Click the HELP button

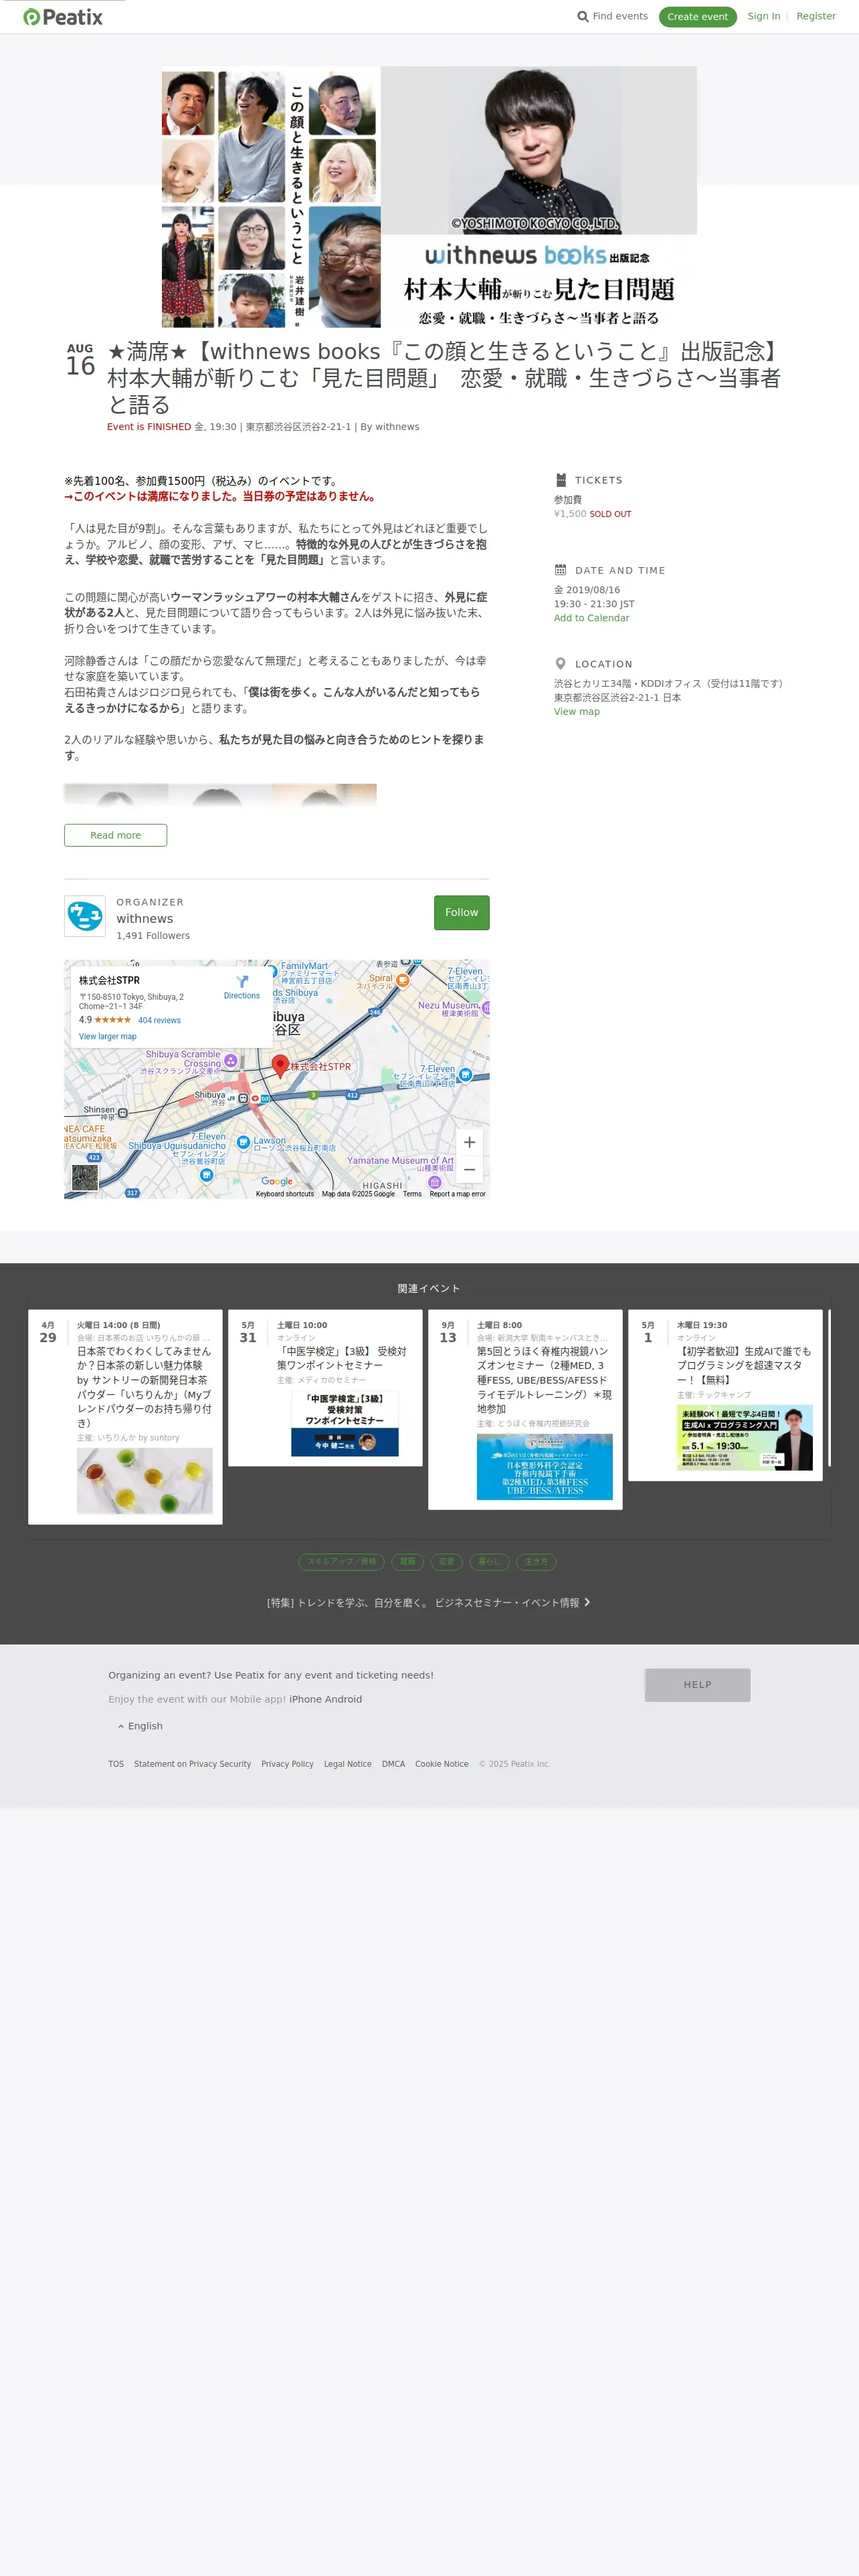(698, 1685)
